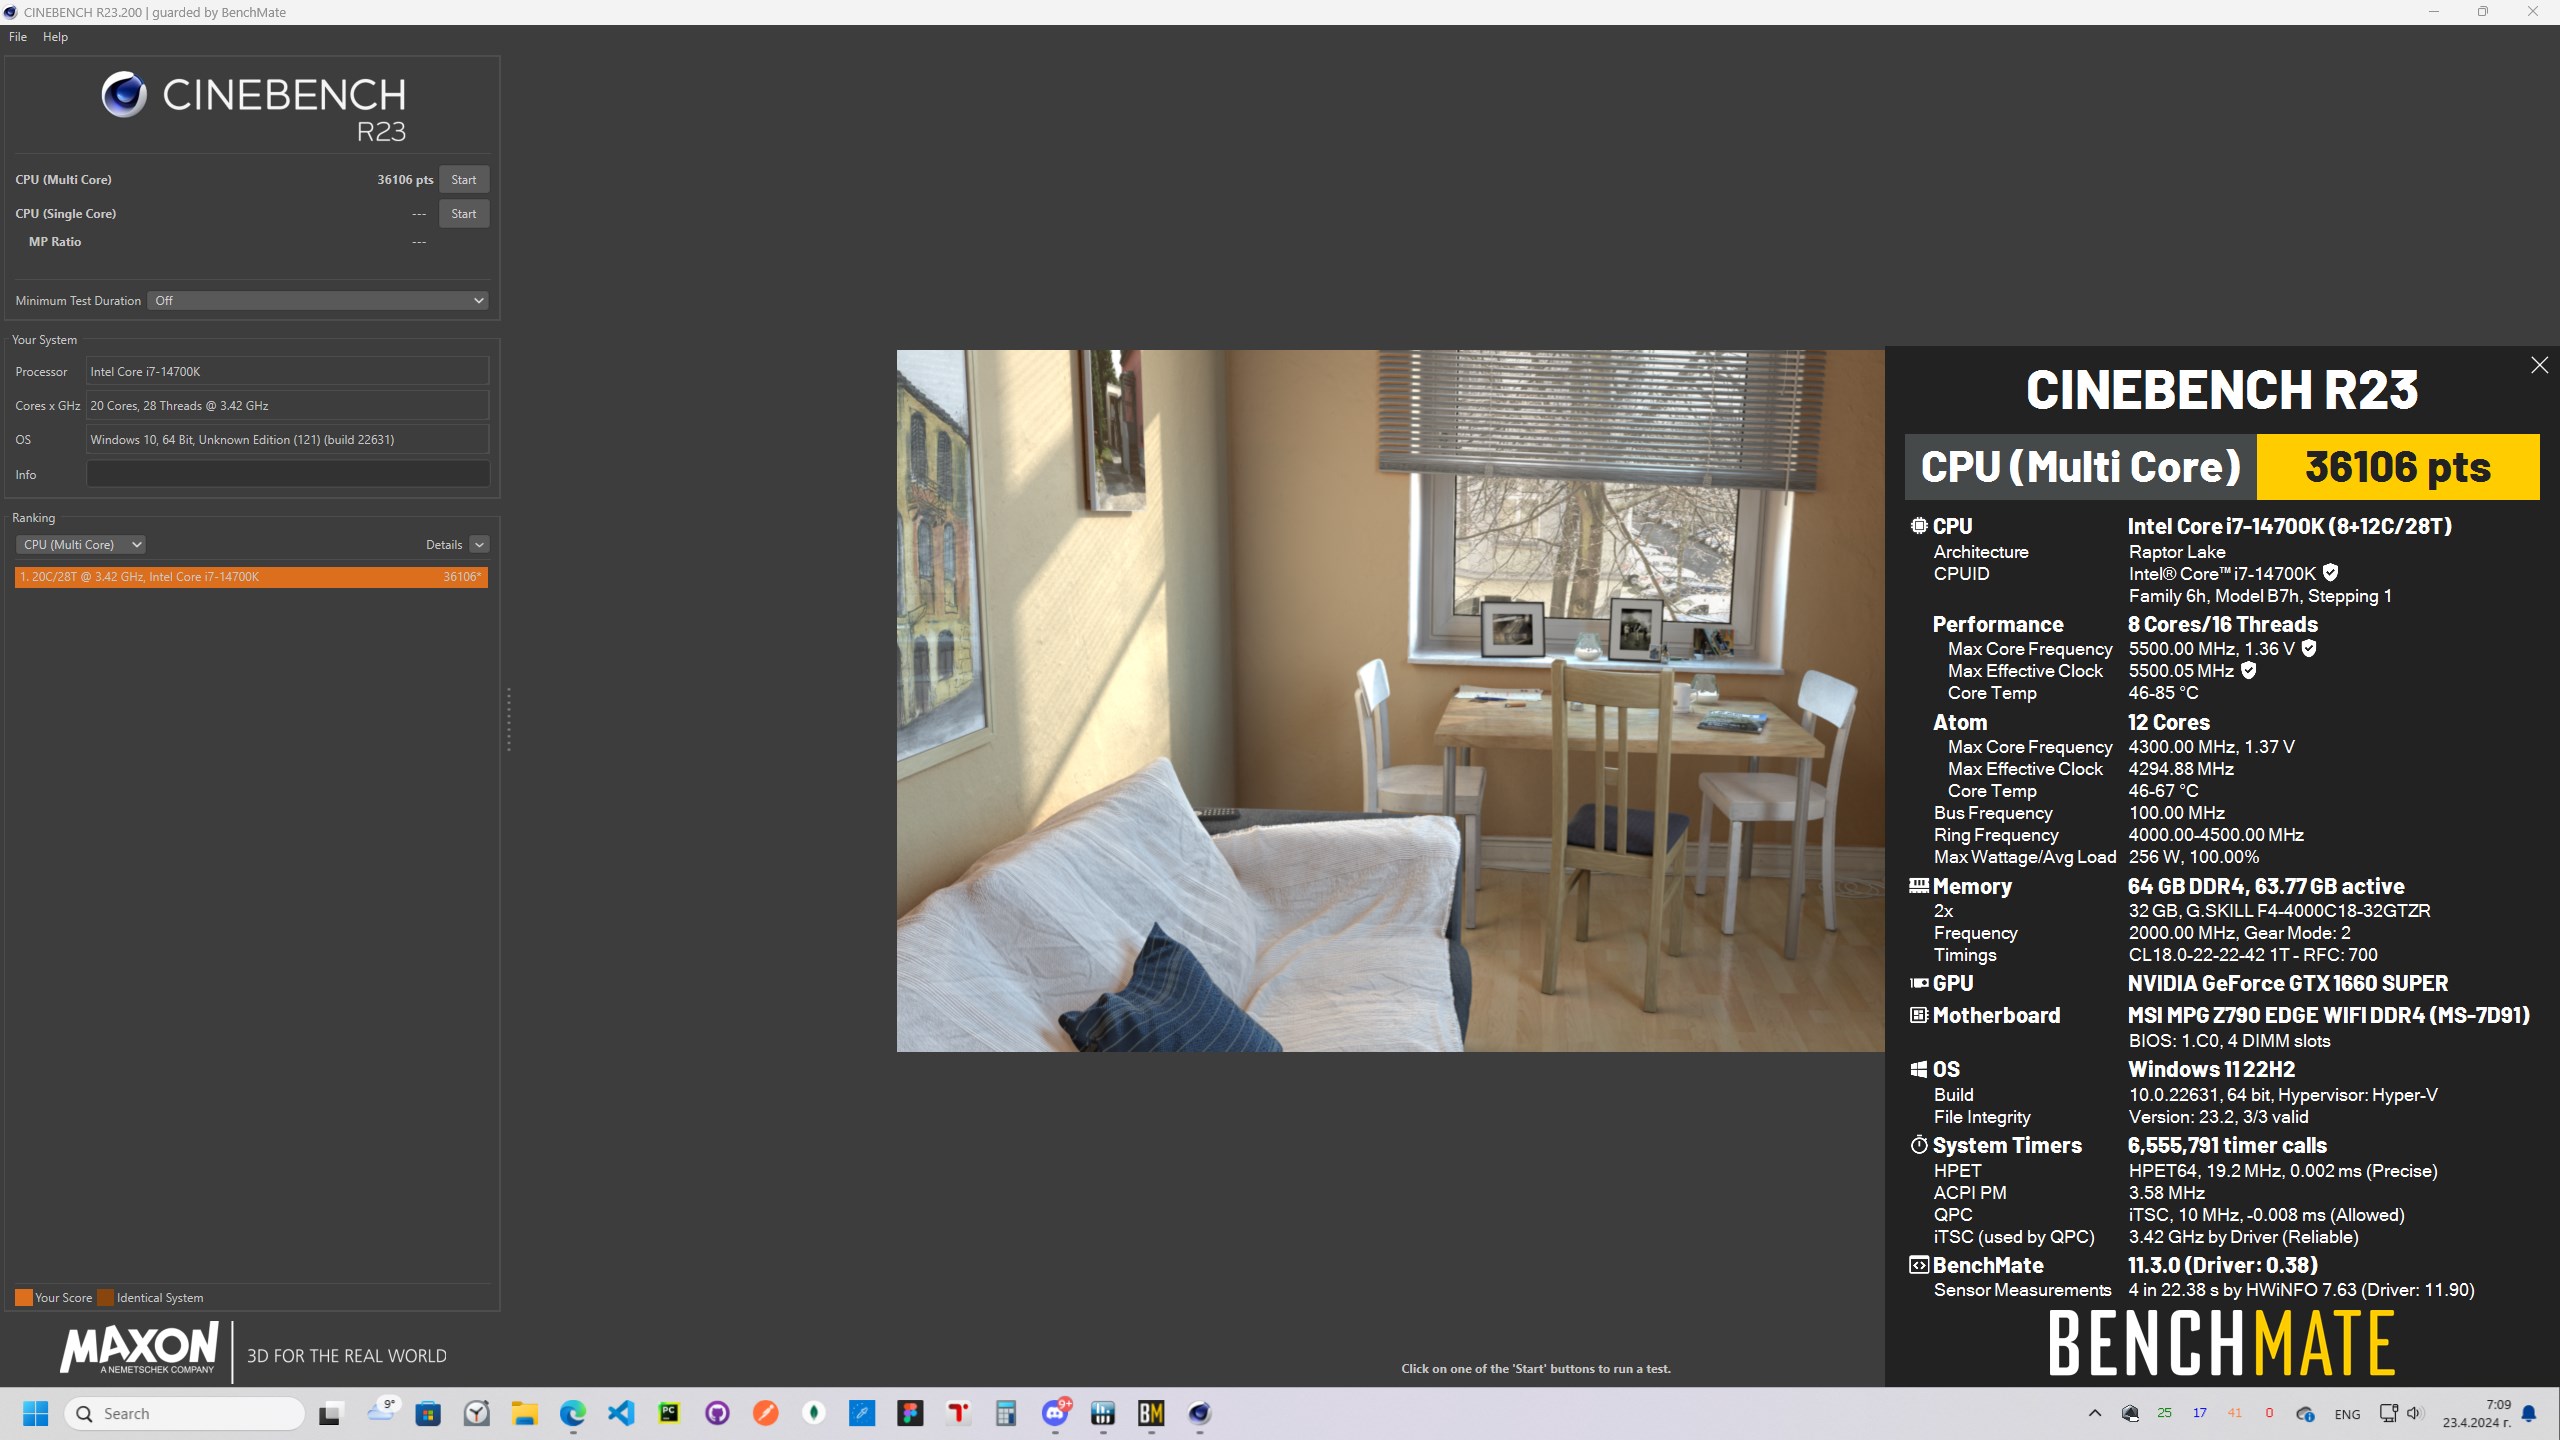Click the Processor field Intel Core i7-14700K
This screenshot has height=1440, width=2560.
coord(287,372)
